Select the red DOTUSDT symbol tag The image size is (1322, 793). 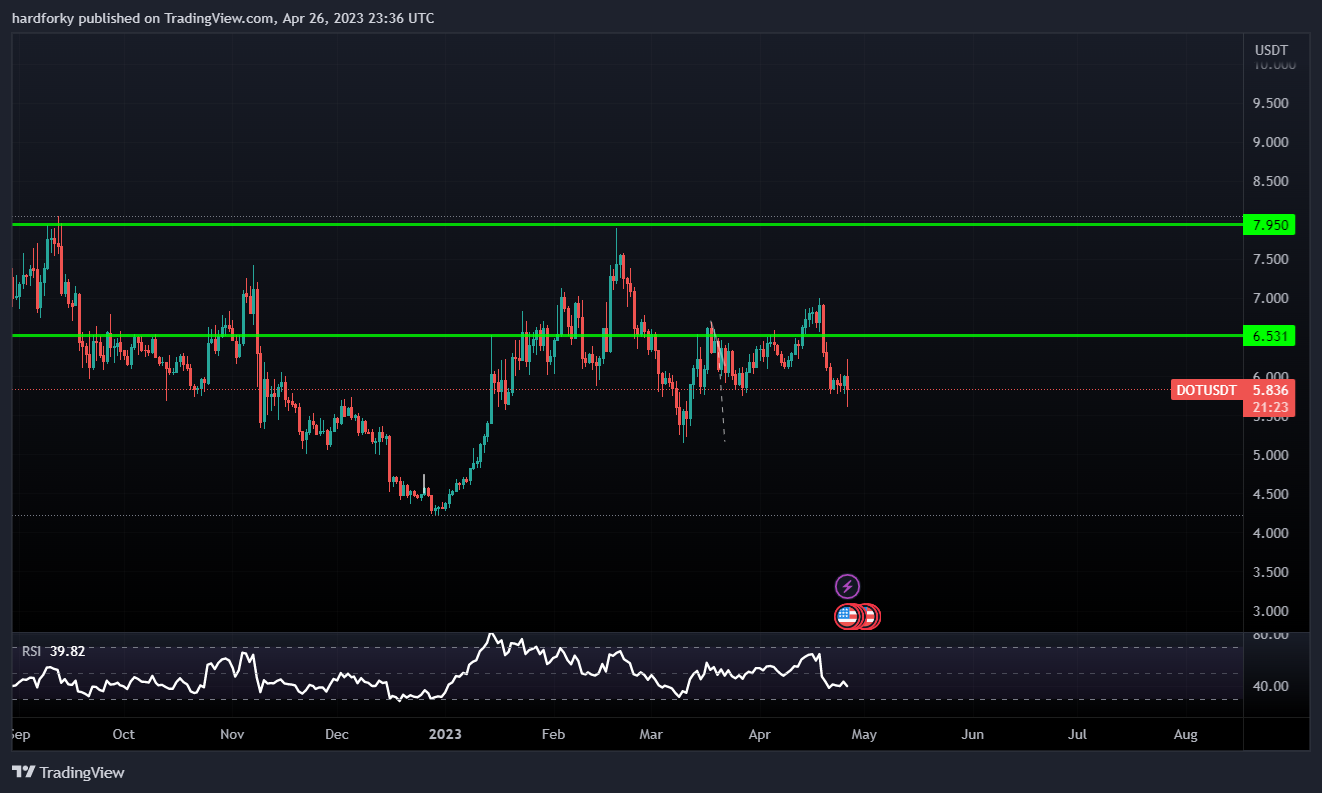pyautogui.click(x=1206, y=390)
